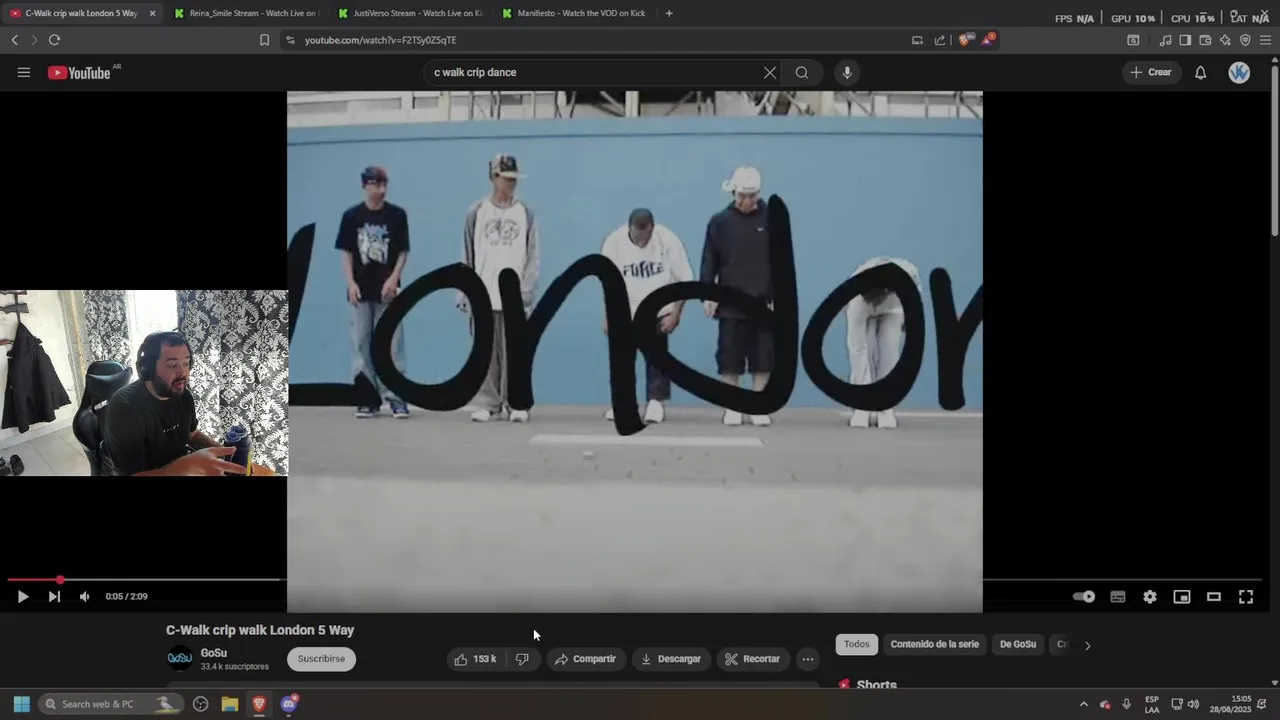Select the Todos filter chip

click(857, 644)
